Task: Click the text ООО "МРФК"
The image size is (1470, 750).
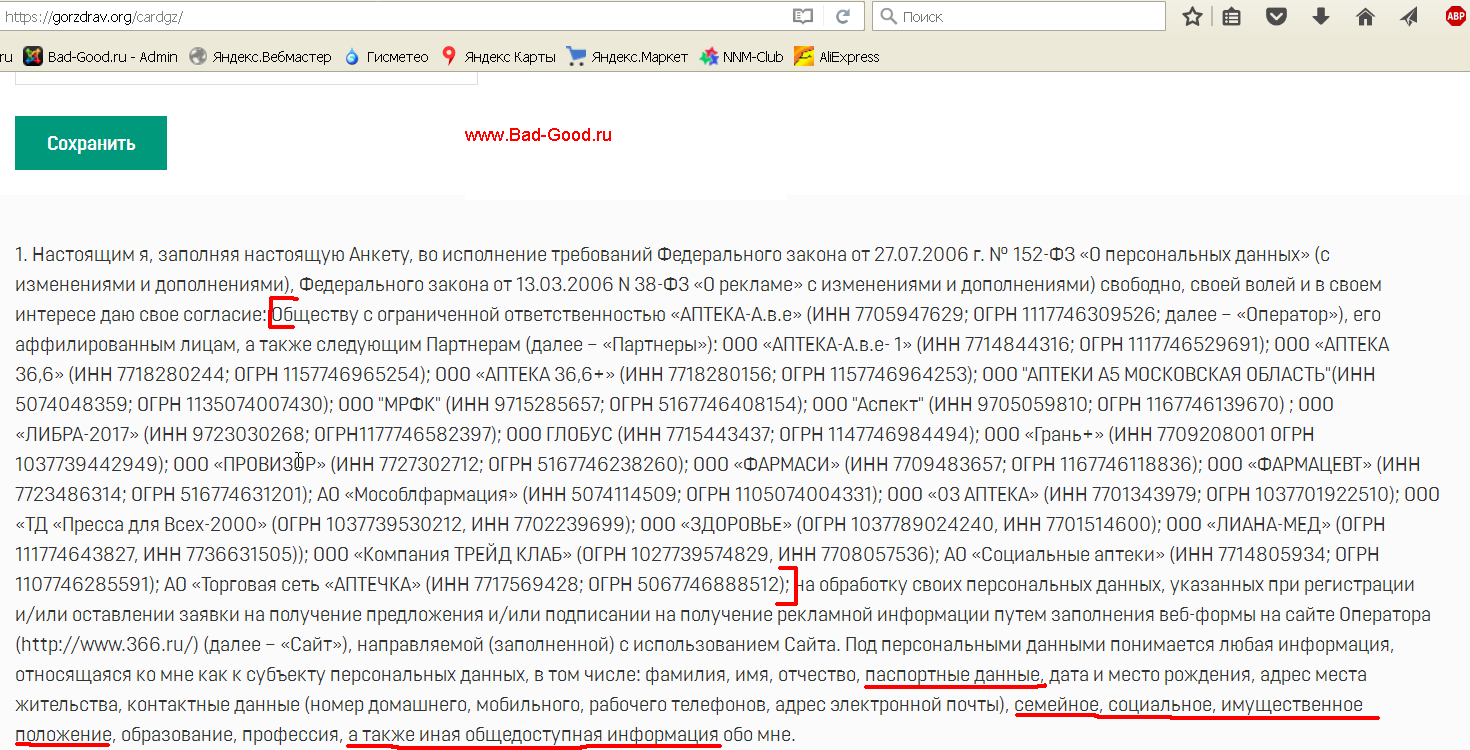Action: [x=389, y=404]
